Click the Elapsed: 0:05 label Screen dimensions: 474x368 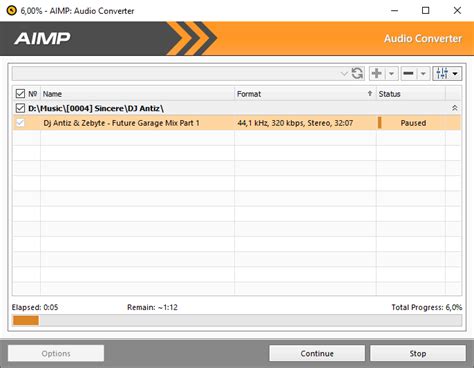point(35,307)
